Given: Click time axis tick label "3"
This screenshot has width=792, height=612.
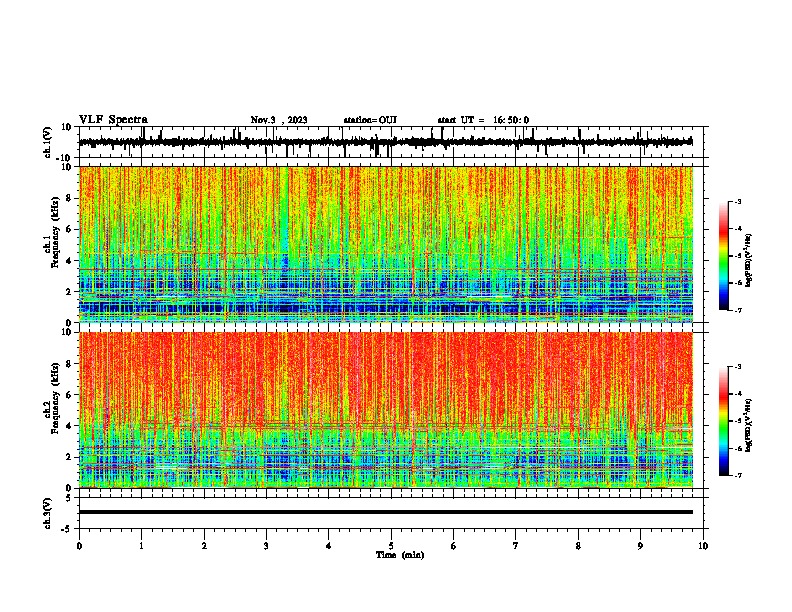Looking at the screenshot, I should pyautogui.click(x=266, y=546).
